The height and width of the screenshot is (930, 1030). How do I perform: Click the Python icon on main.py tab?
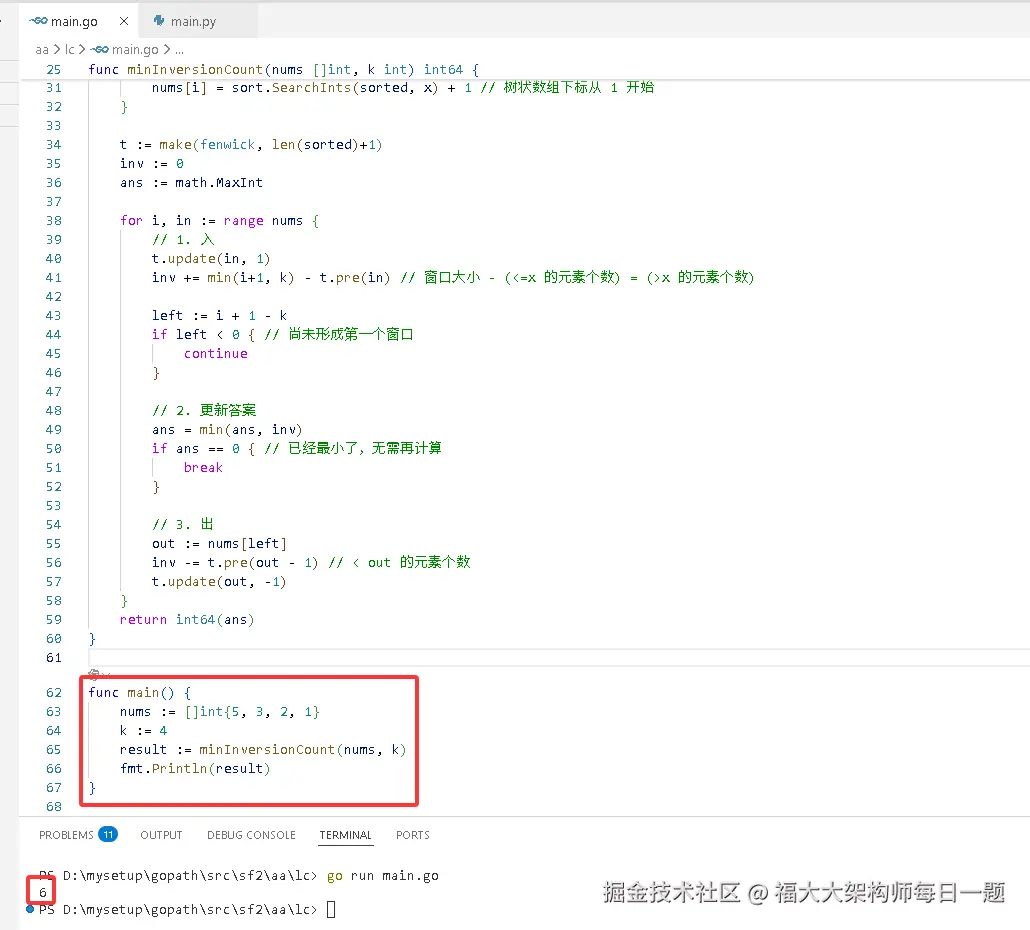(x=159, y=21)
